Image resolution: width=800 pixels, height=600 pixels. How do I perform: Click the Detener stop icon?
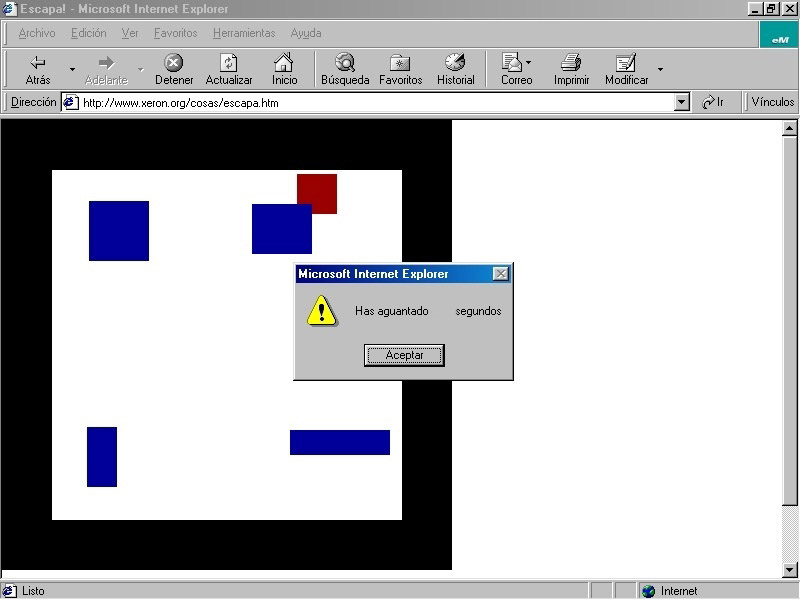[x=173, y=62]
